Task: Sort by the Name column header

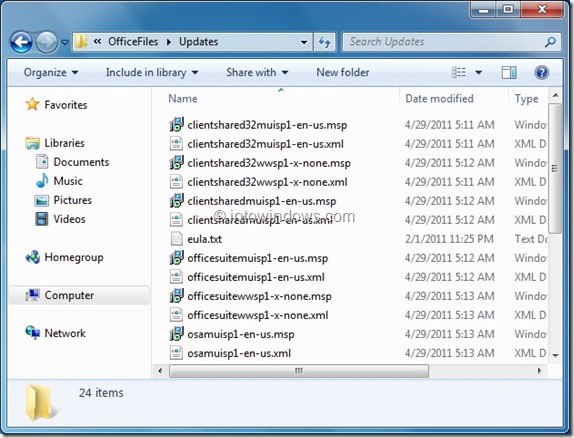Action: pos(183,99)
